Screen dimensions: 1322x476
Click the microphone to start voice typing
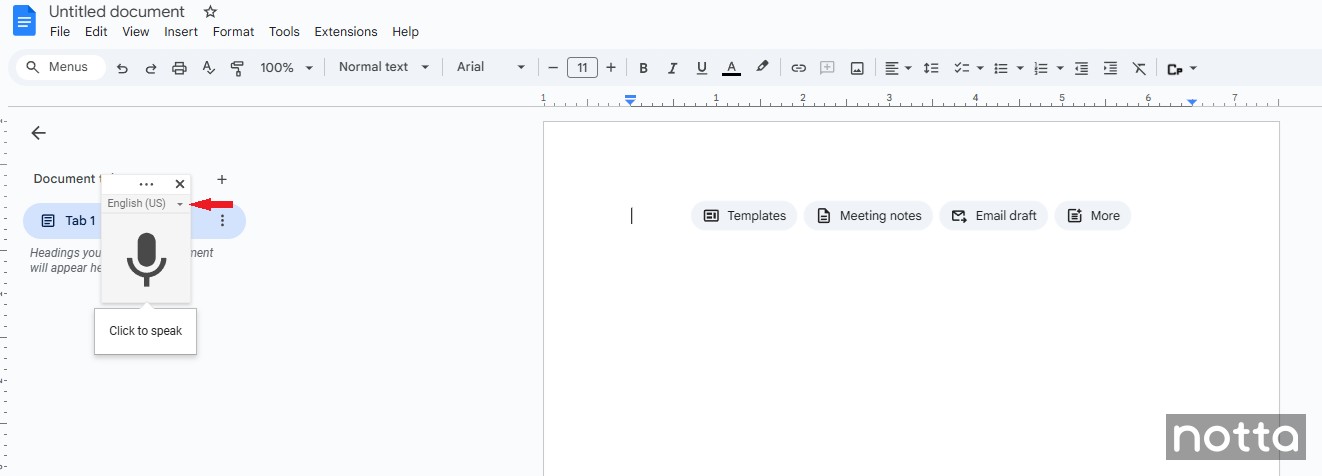pos(146,259)
